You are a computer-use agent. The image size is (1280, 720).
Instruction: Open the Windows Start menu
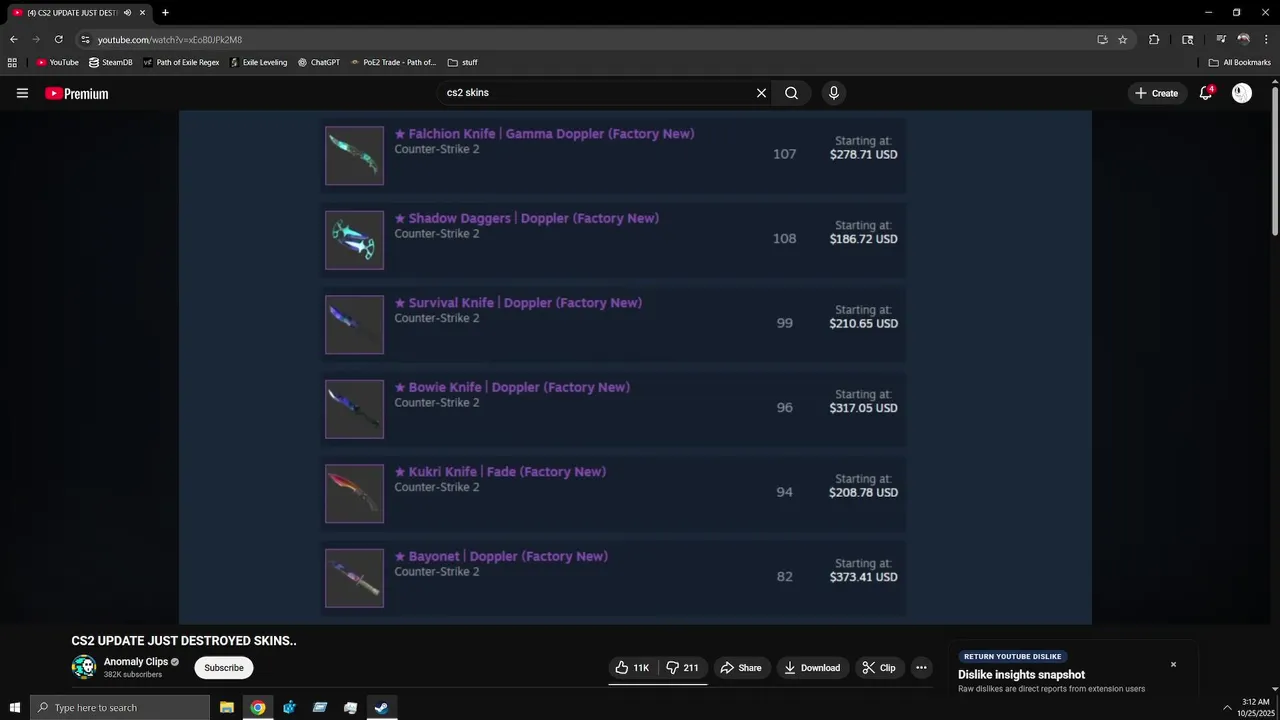[x=14, y=708]
